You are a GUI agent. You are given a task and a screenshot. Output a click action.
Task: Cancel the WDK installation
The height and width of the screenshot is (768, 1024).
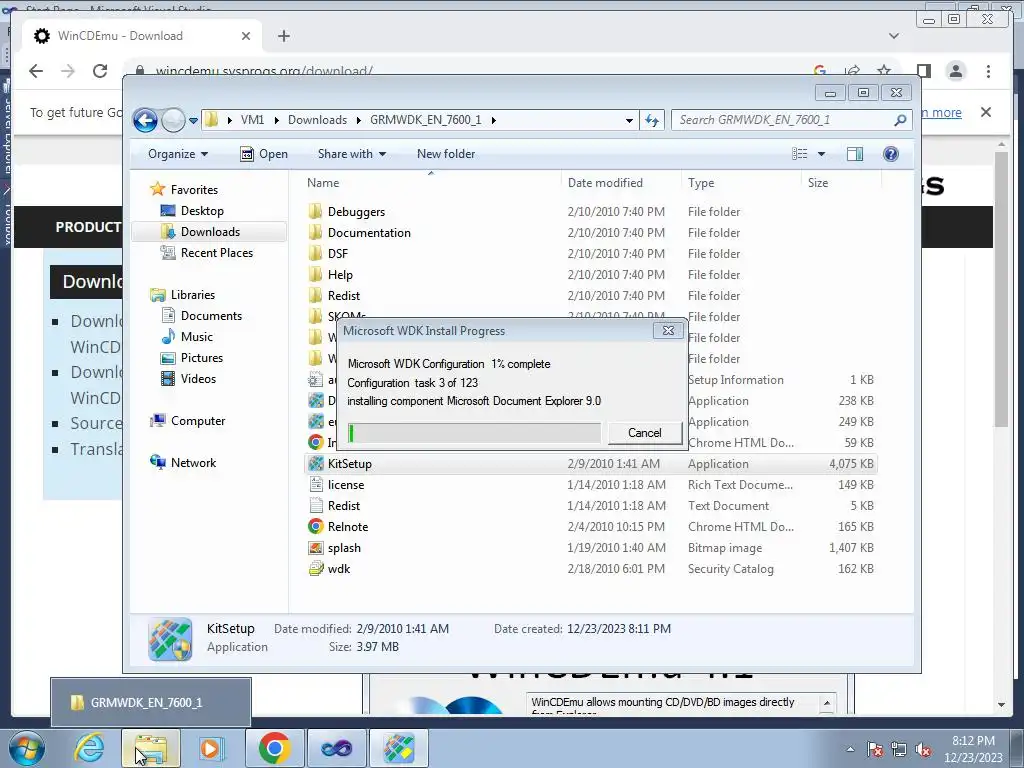click(x=645, y=433)
